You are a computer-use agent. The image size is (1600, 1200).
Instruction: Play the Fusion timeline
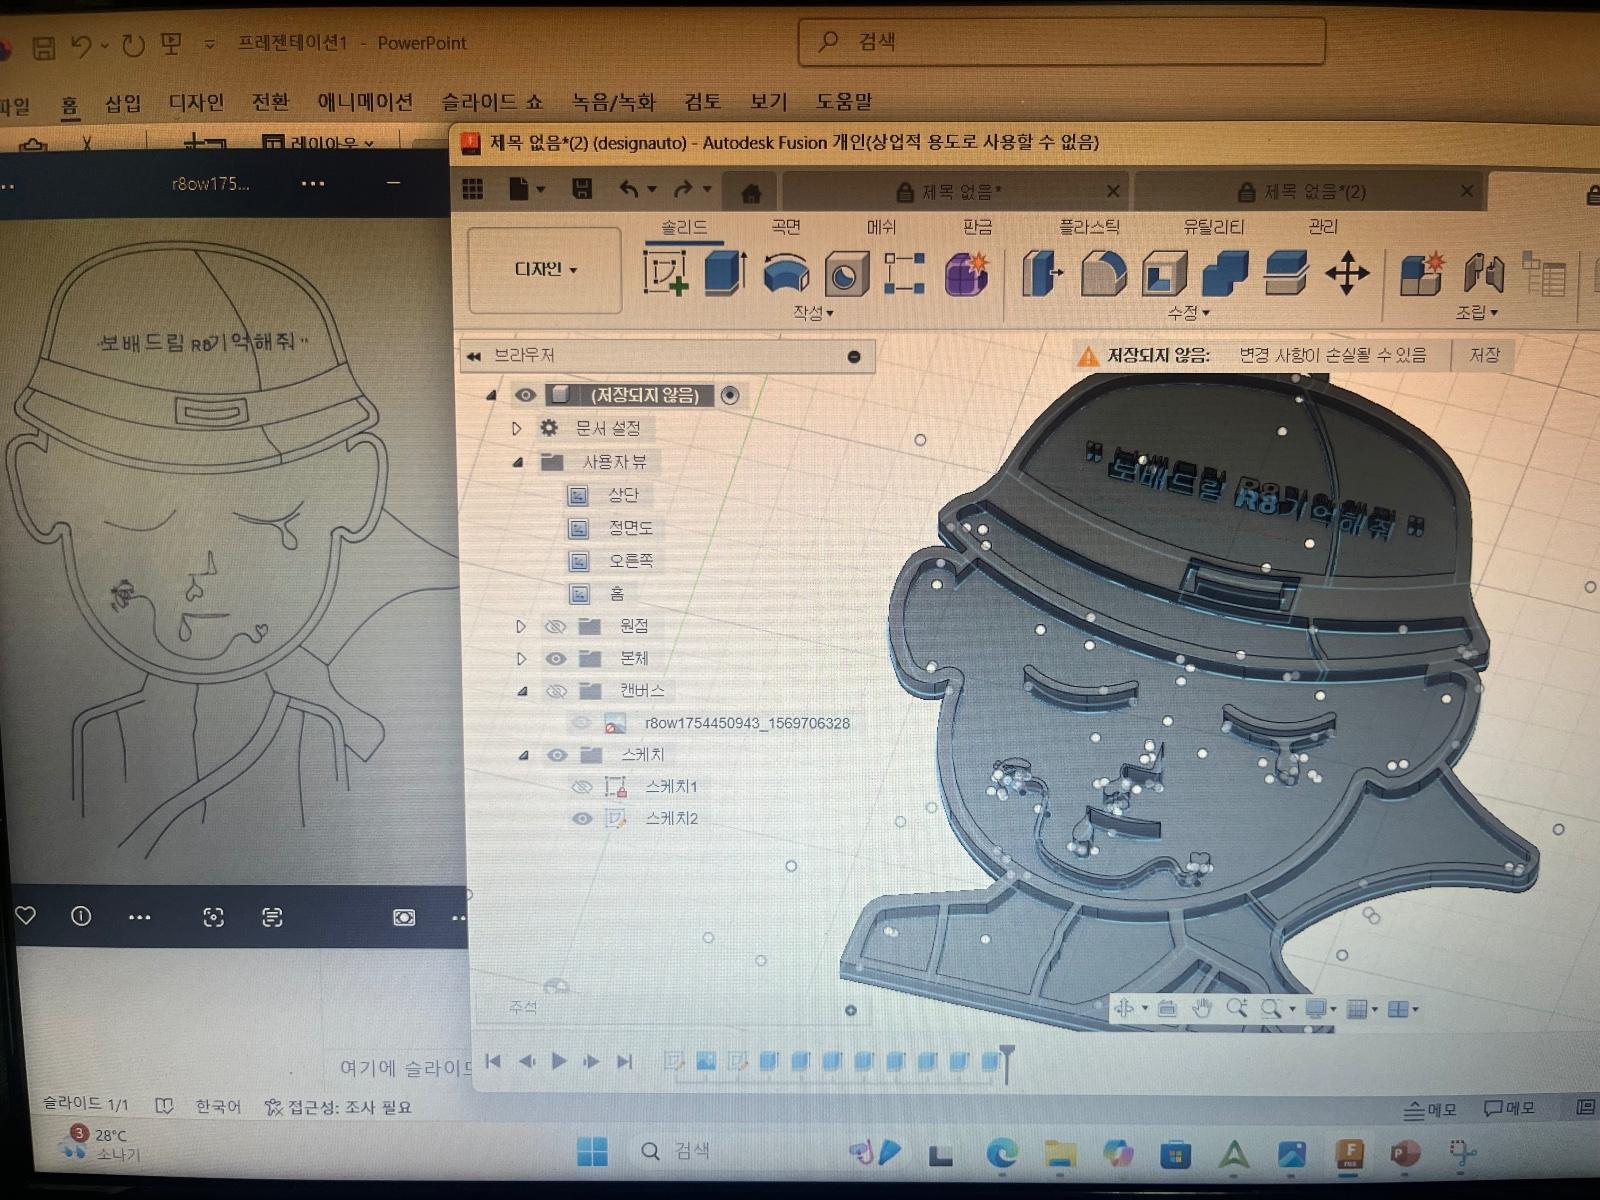(x=559, y=1061)
